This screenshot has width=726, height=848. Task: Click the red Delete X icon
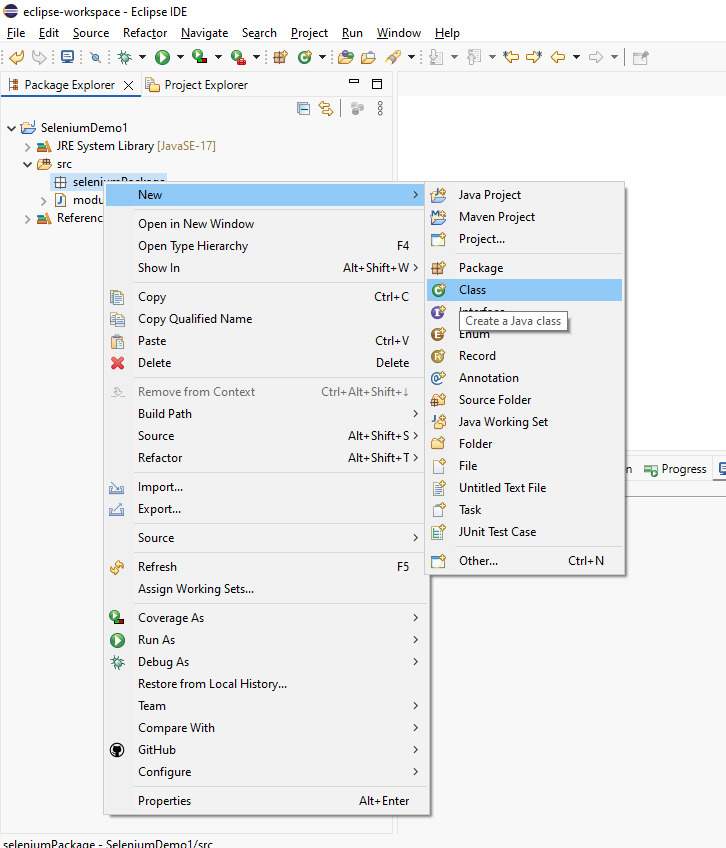[x=117, y=363]
